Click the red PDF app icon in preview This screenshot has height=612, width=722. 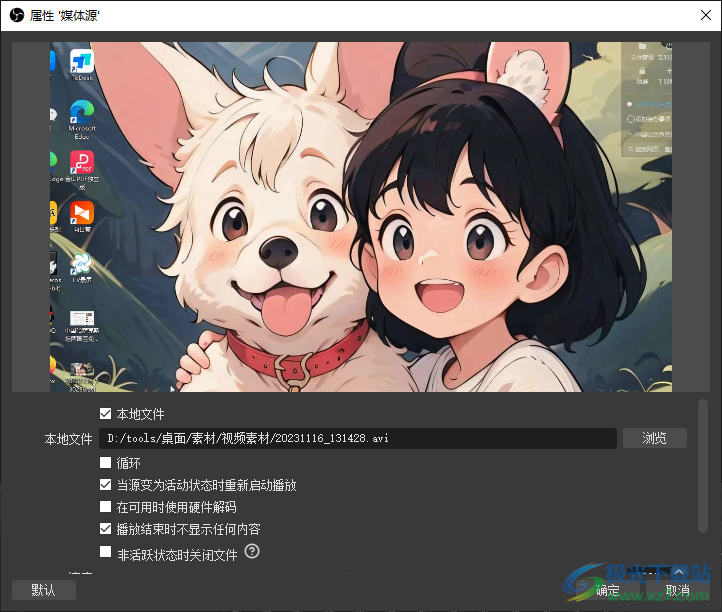point(82,163)
